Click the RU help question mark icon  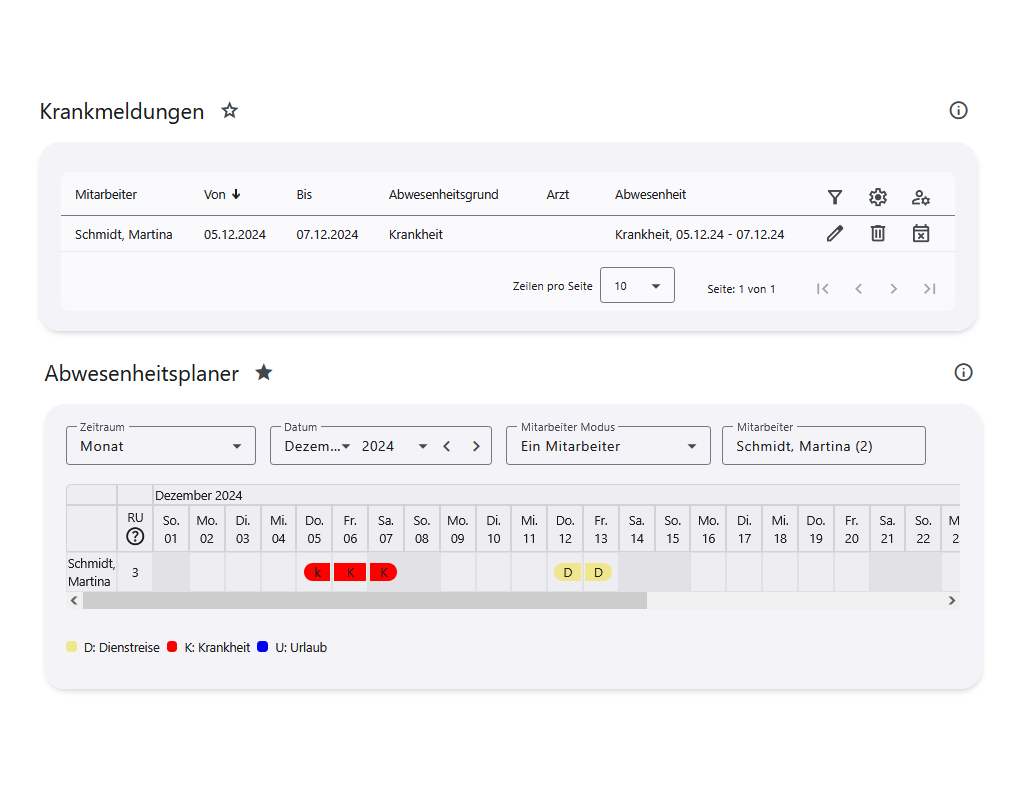coord(135,536)
